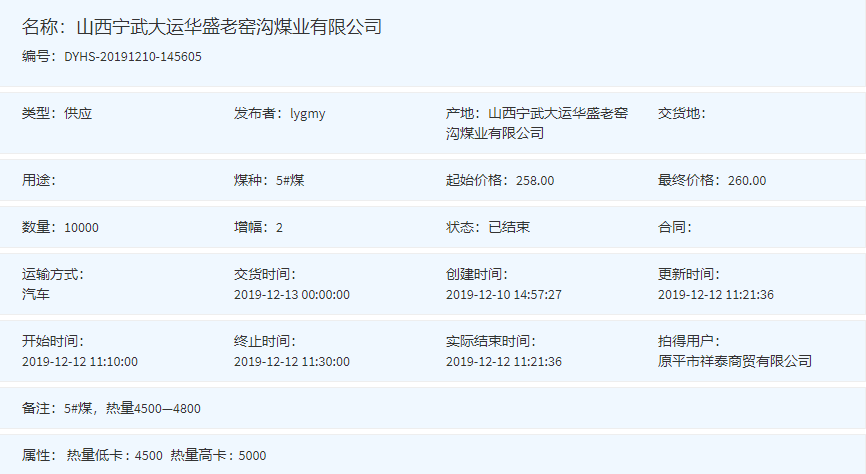The image size is (866, 474).
Task: Click the 热量高卡 value 5000
Action: point(252,456)
